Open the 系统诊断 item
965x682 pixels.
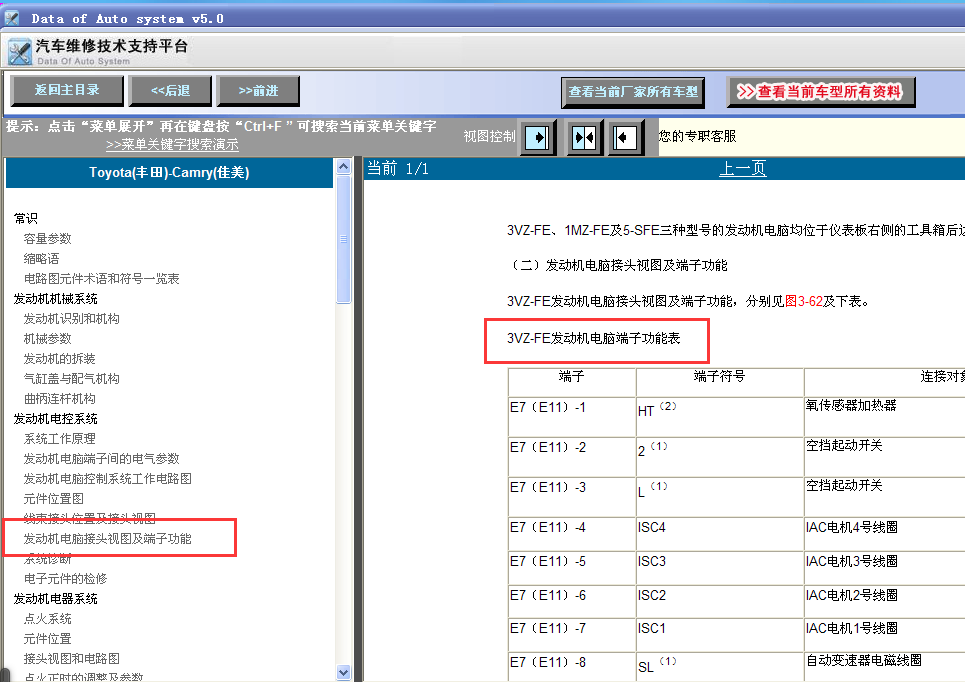pyautogui.click(x=47, y=559)
